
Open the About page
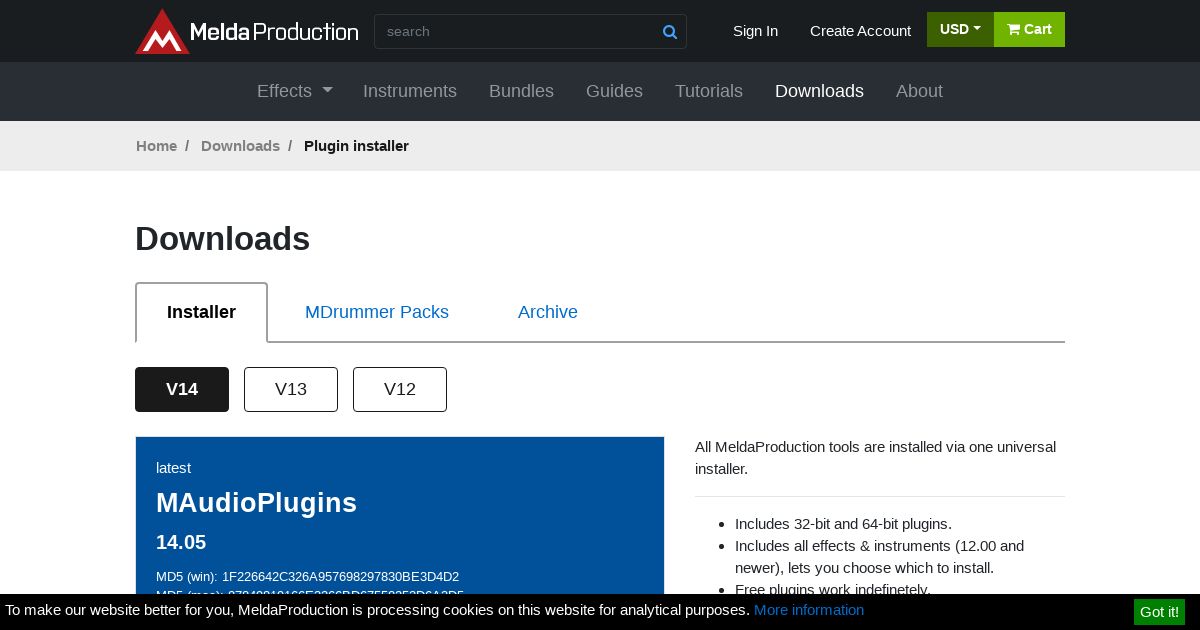tap(919, 91)
